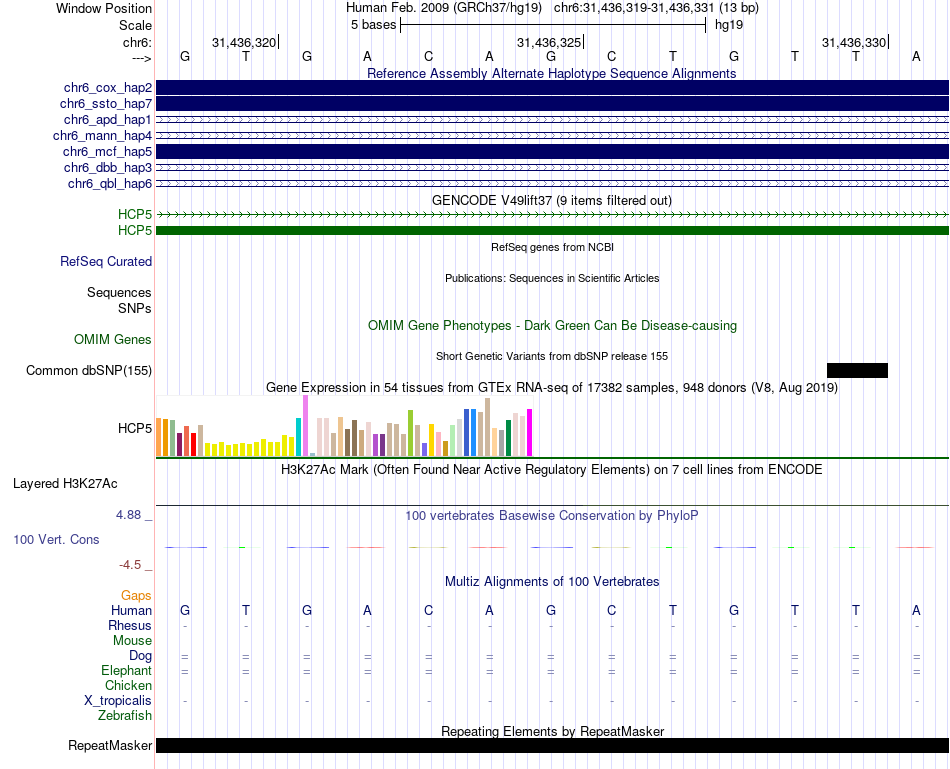This screenshot has width=950, height=769.
Task: Open the Layered H3K27Ac track label
Action: pyautogui.click(x=65, y=484)
